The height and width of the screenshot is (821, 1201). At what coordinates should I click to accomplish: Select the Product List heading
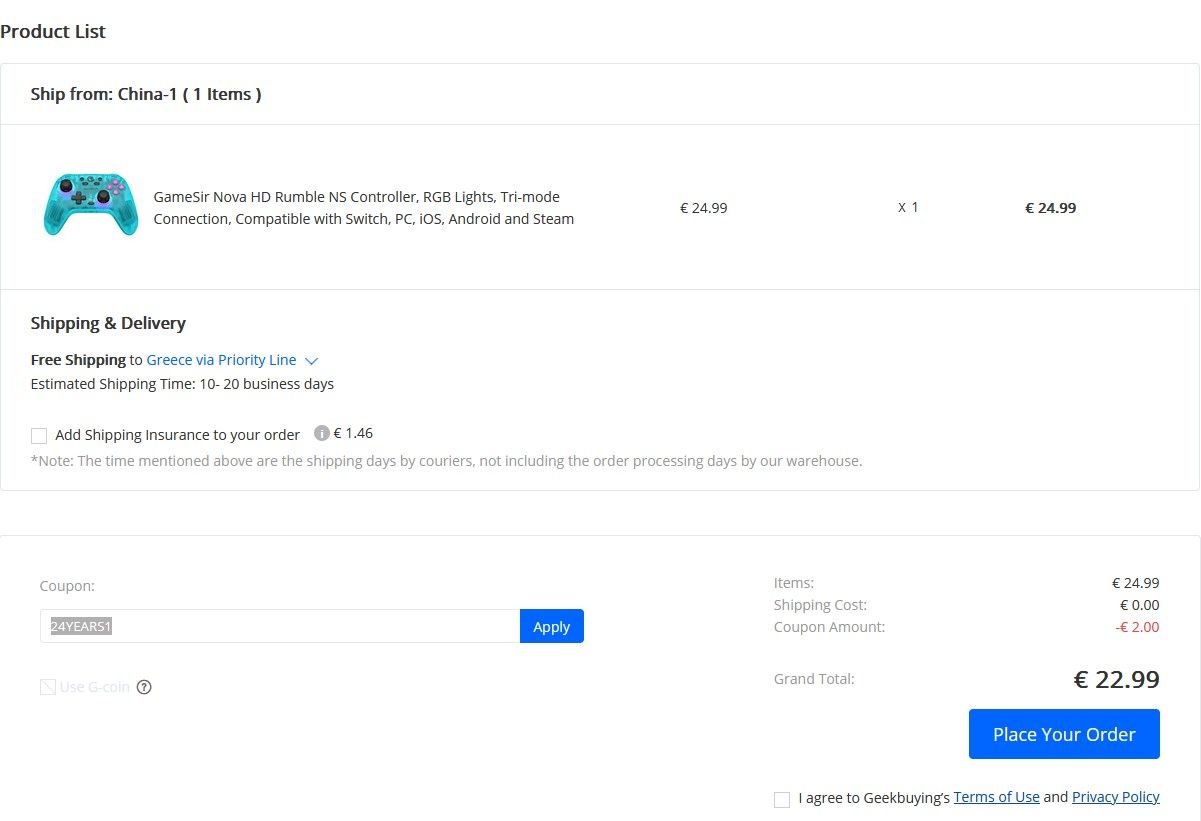pyautogui.click(x=53, y=31)
